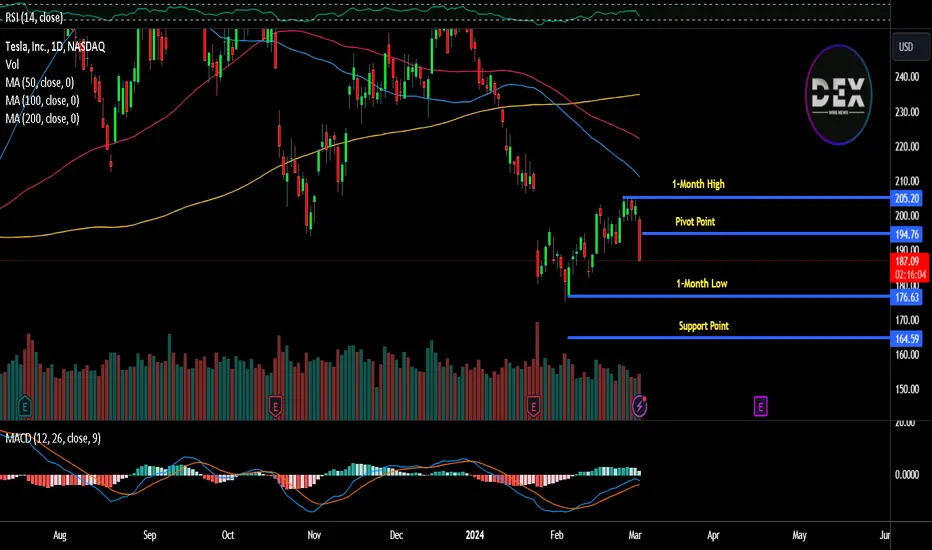This screenshot has width=932, height=550.
Task: Click the blue 1-Month High horizontal line
Action: [756, 197]
